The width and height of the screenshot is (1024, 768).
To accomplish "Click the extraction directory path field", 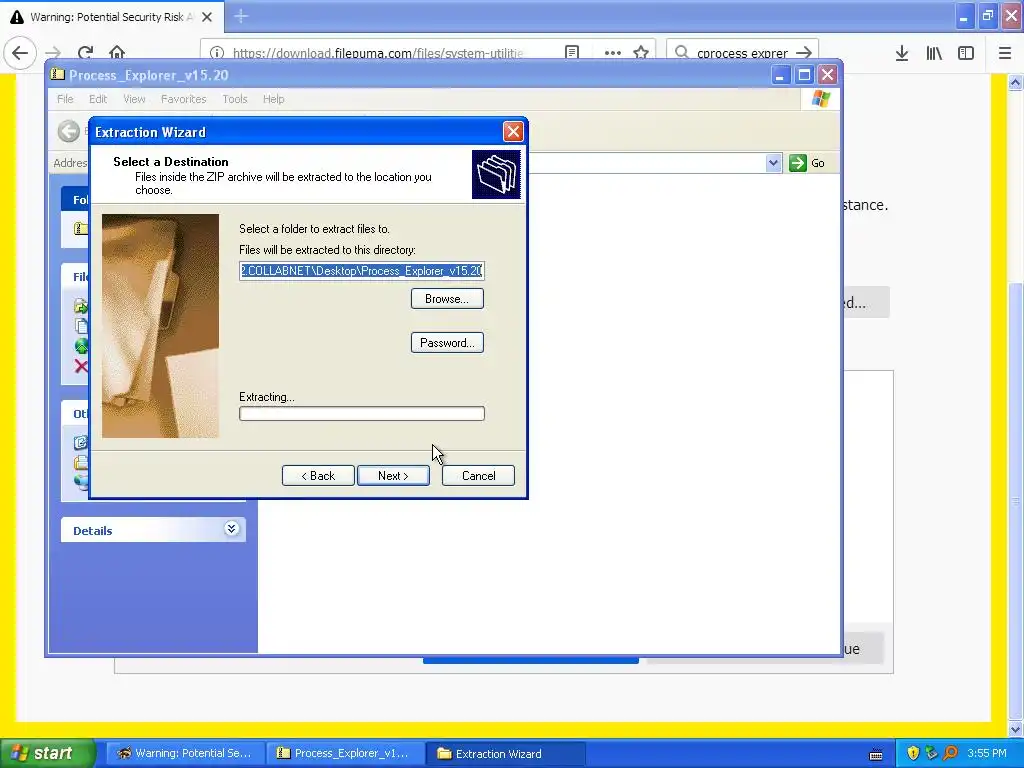I will coord(362,270).
